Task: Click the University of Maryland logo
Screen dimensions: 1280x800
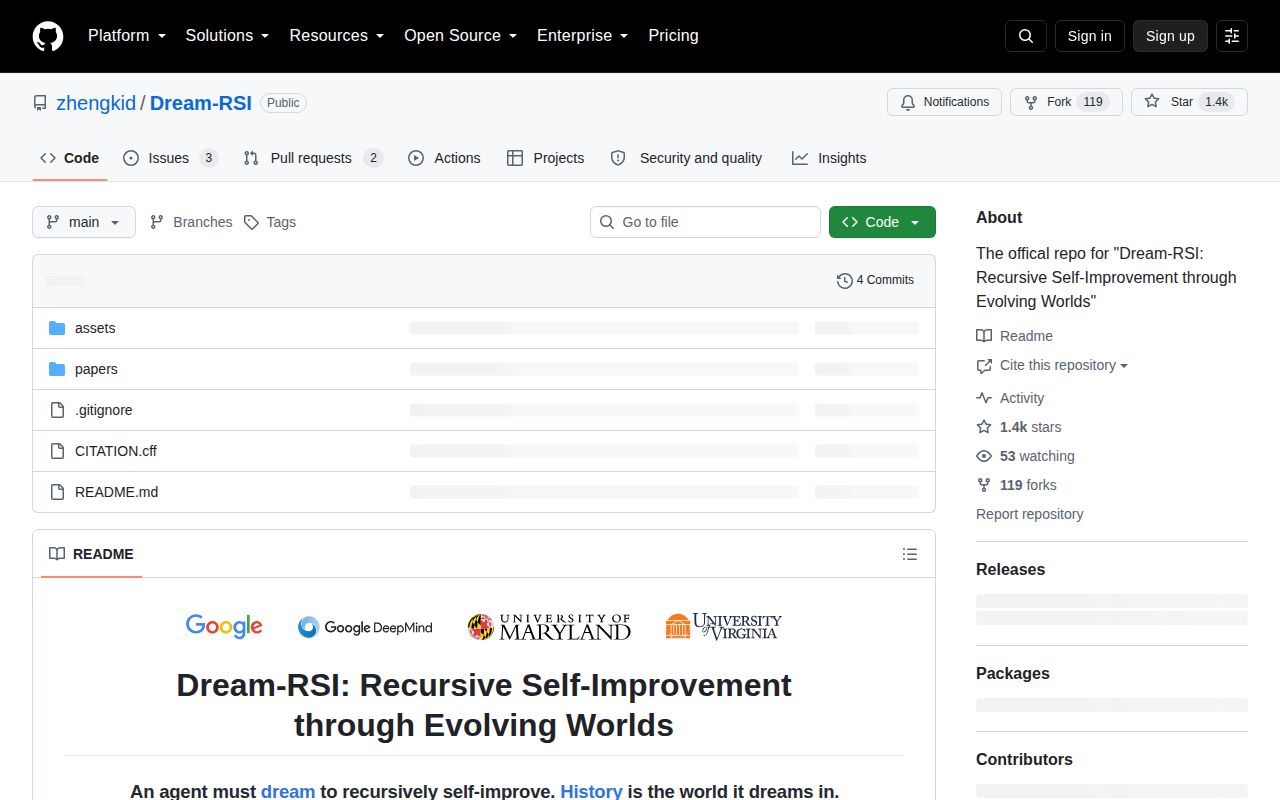Action: 549,627
